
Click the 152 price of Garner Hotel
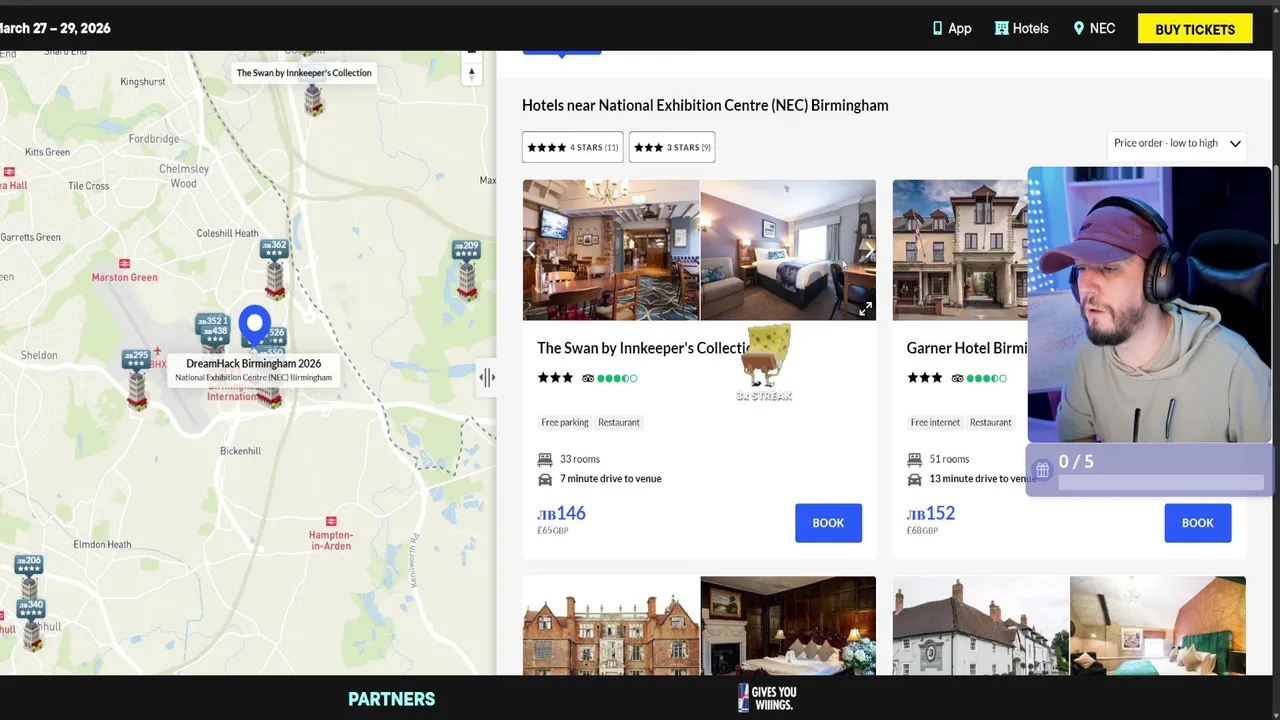point(931,513)
